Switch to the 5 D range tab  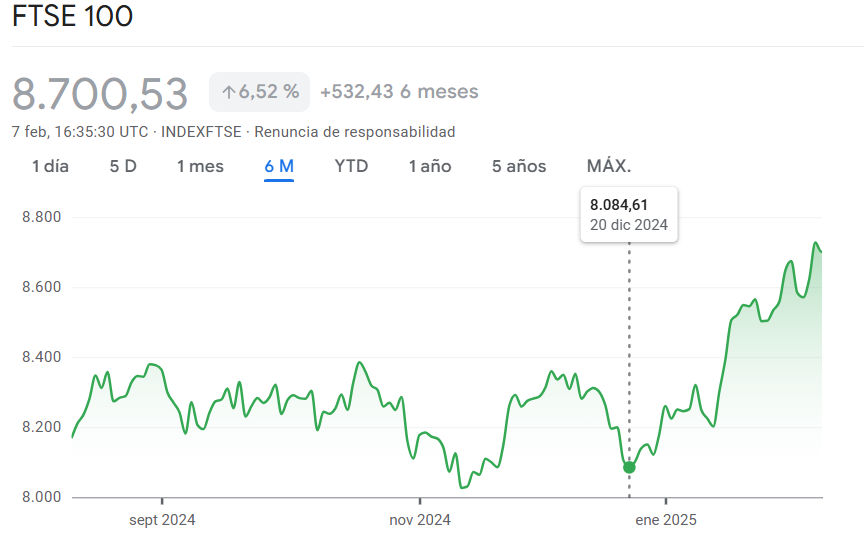[x=123, y=166]
